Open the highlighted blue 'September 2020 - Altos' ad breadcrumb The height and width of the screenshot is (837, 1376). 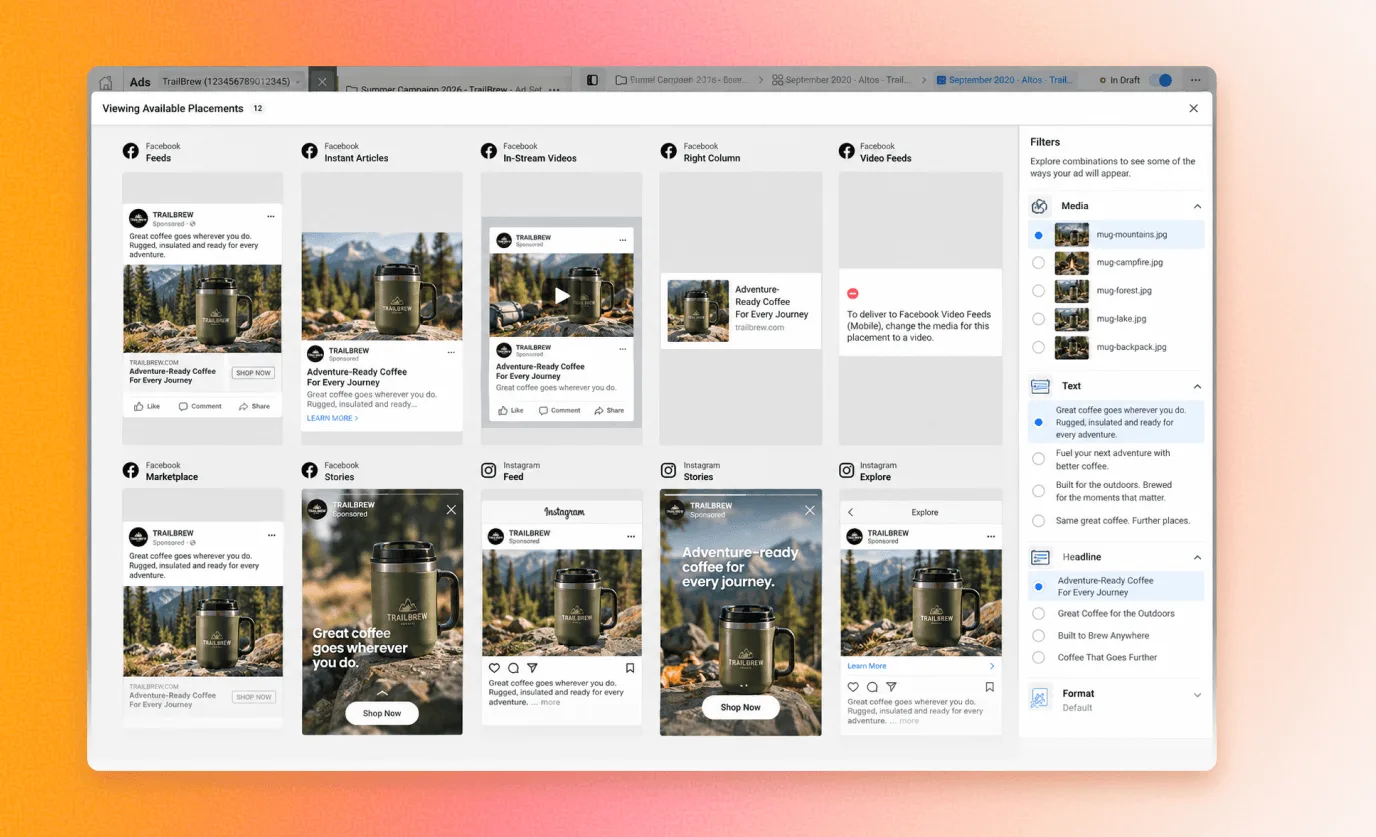coord(1003,80)
